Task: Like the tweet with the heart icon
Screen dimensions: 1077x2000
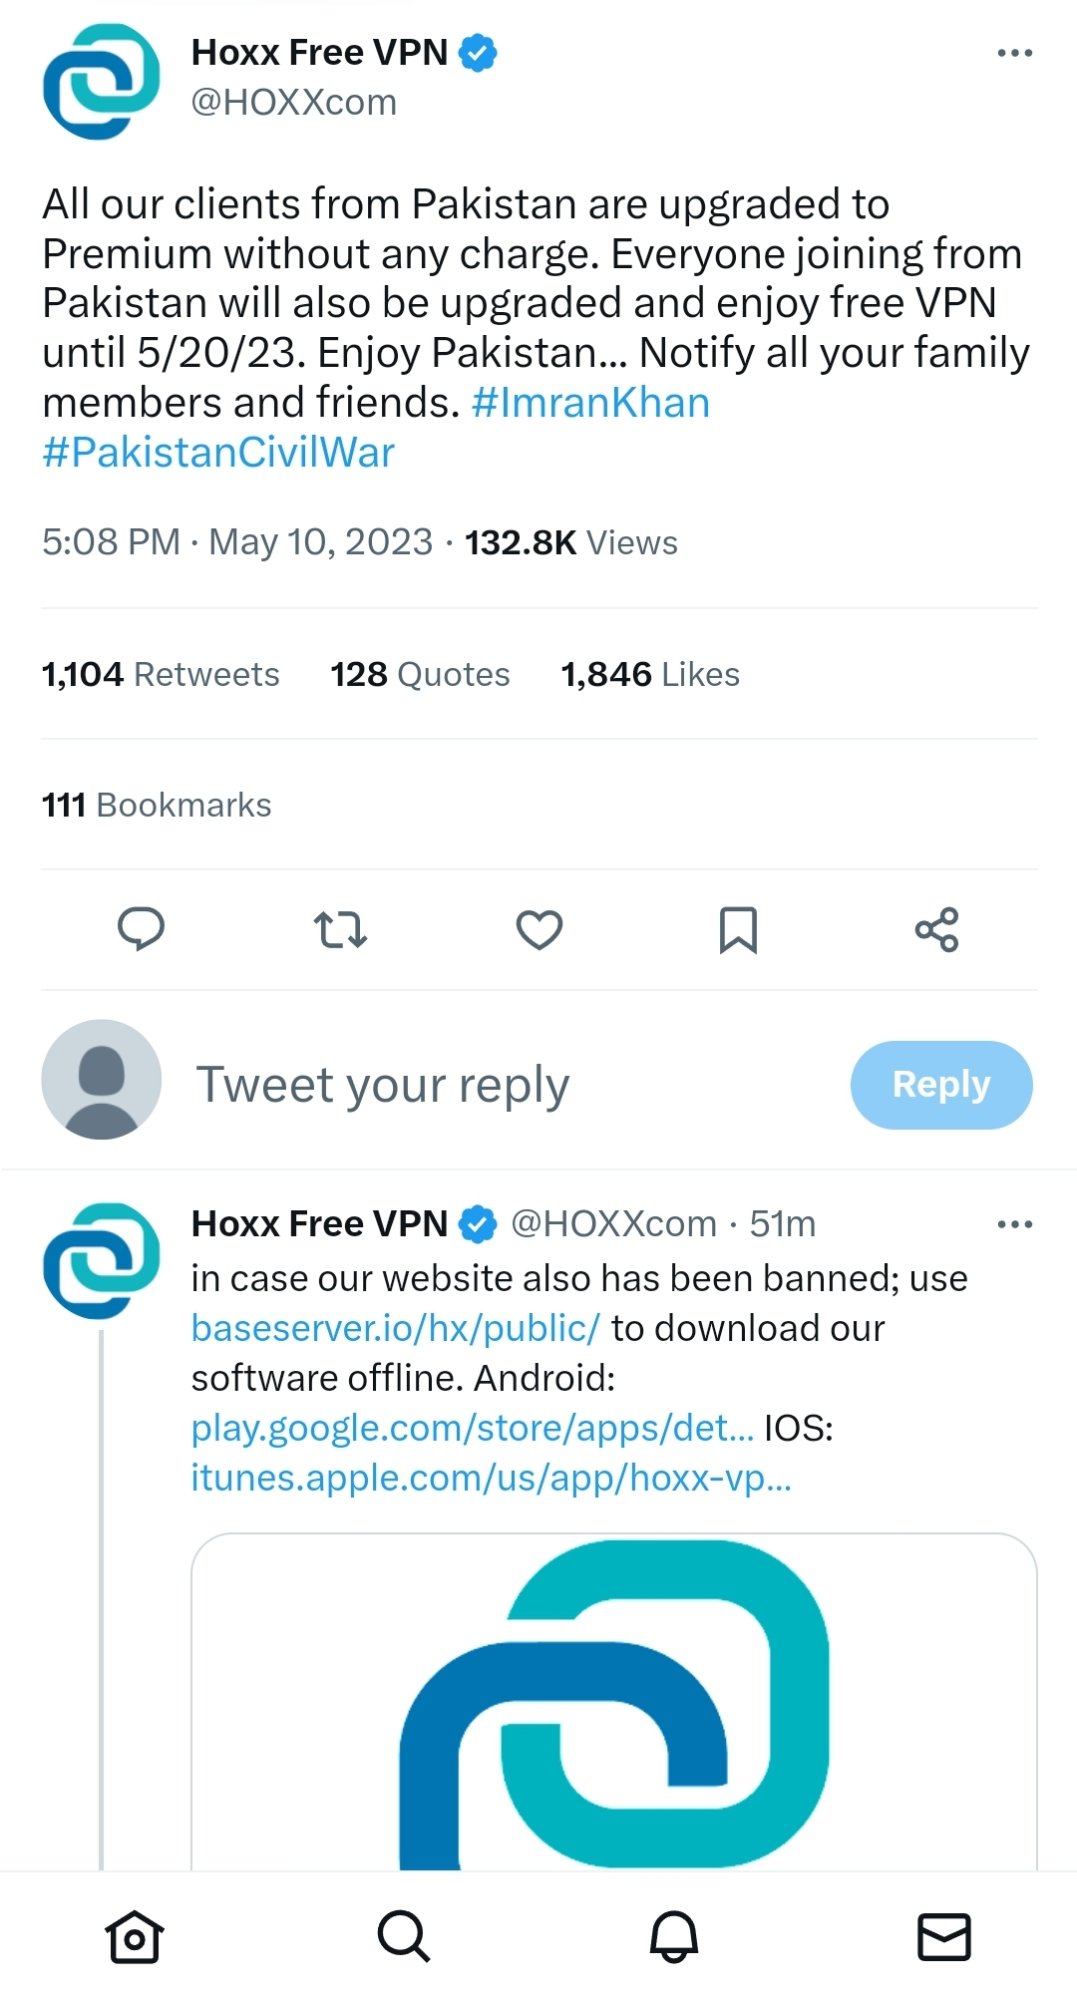Action: [539, 930]
